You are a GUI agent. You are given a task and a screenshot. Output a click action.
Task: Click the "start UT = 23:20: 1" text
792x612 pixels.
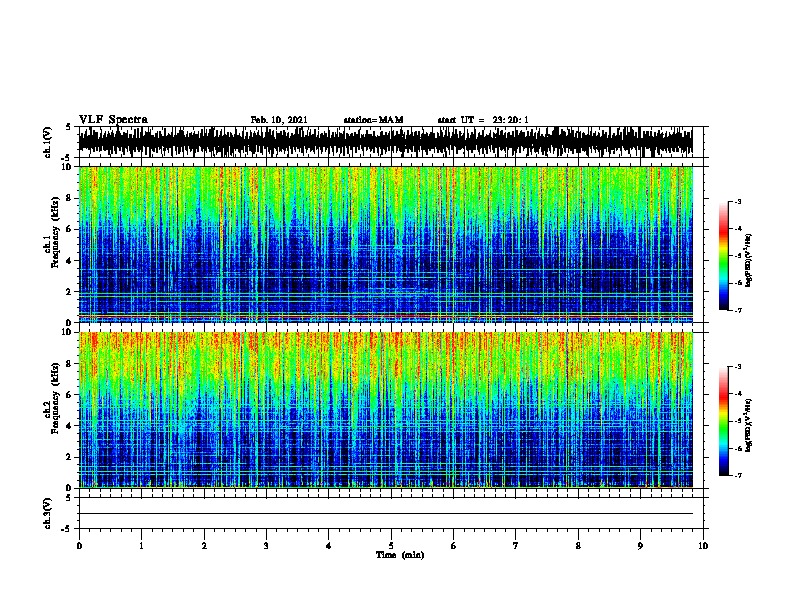click(483, 120)
